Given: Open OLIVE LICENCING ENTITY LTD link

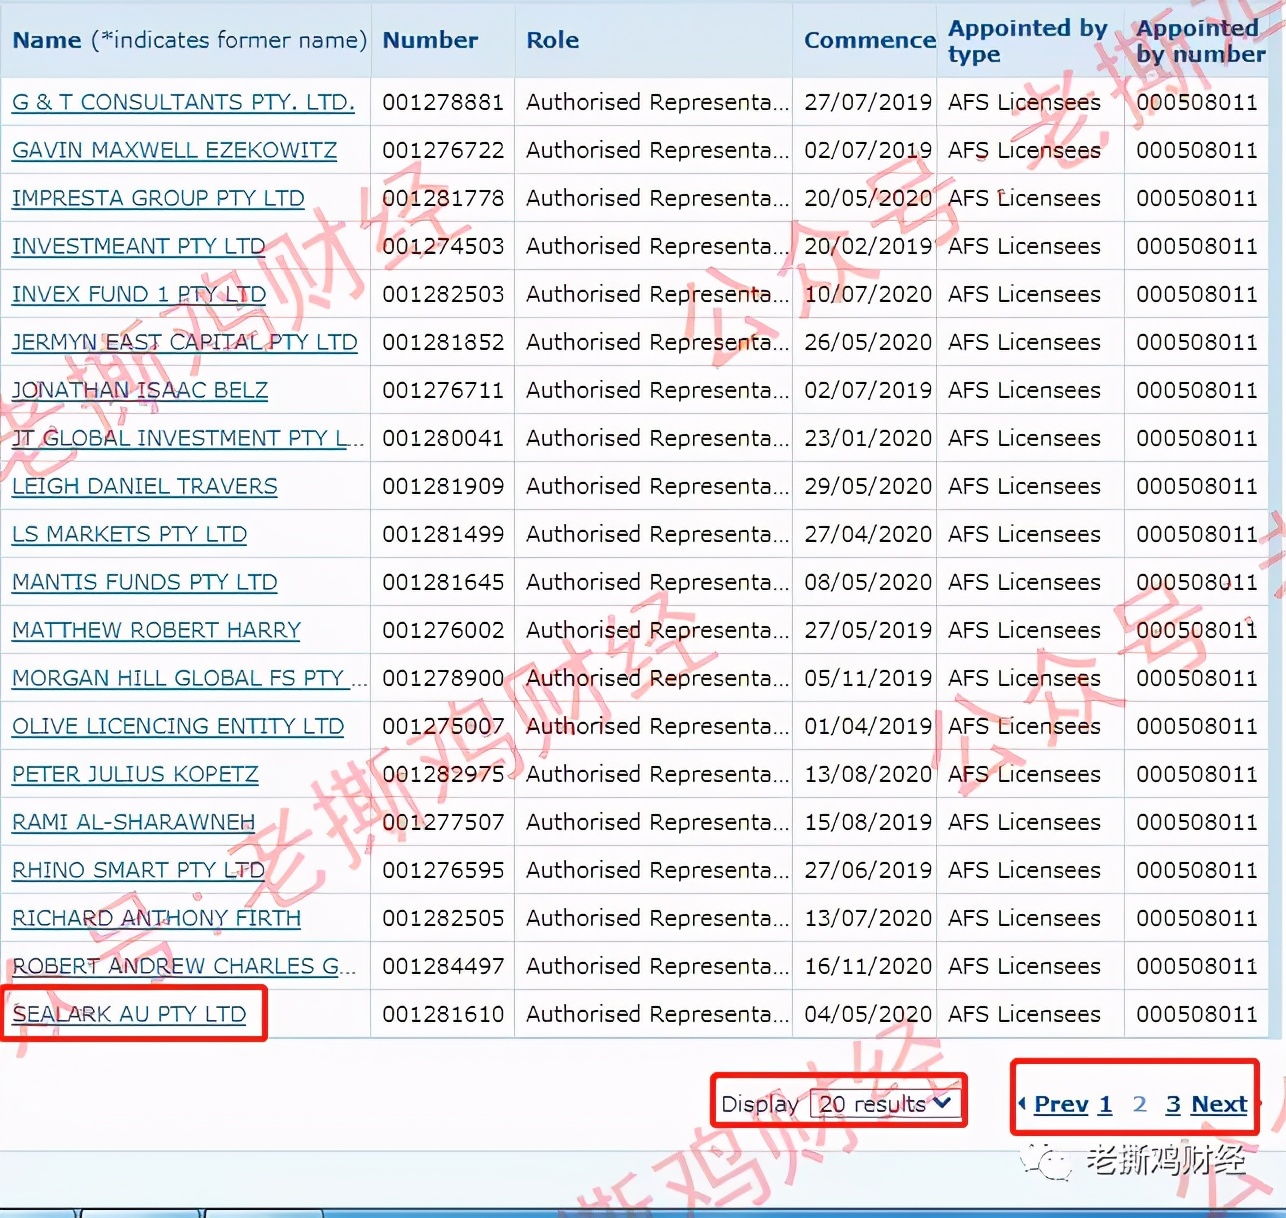Looking at the screenshot, I should click(178, 726).
